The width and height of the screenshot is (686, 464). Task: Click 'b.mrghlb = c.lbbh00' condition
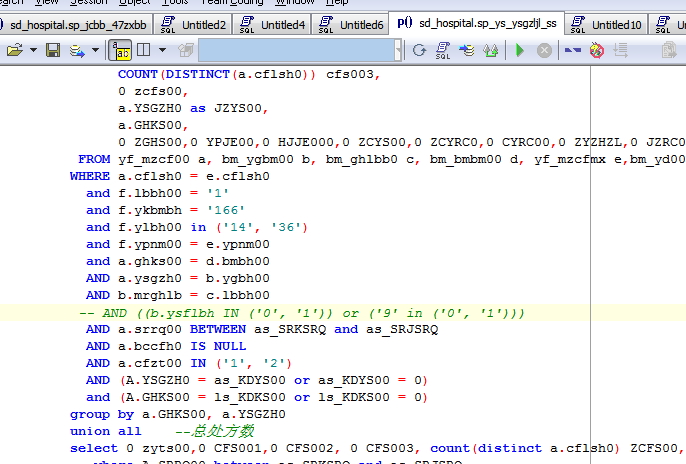coord(193,296)
